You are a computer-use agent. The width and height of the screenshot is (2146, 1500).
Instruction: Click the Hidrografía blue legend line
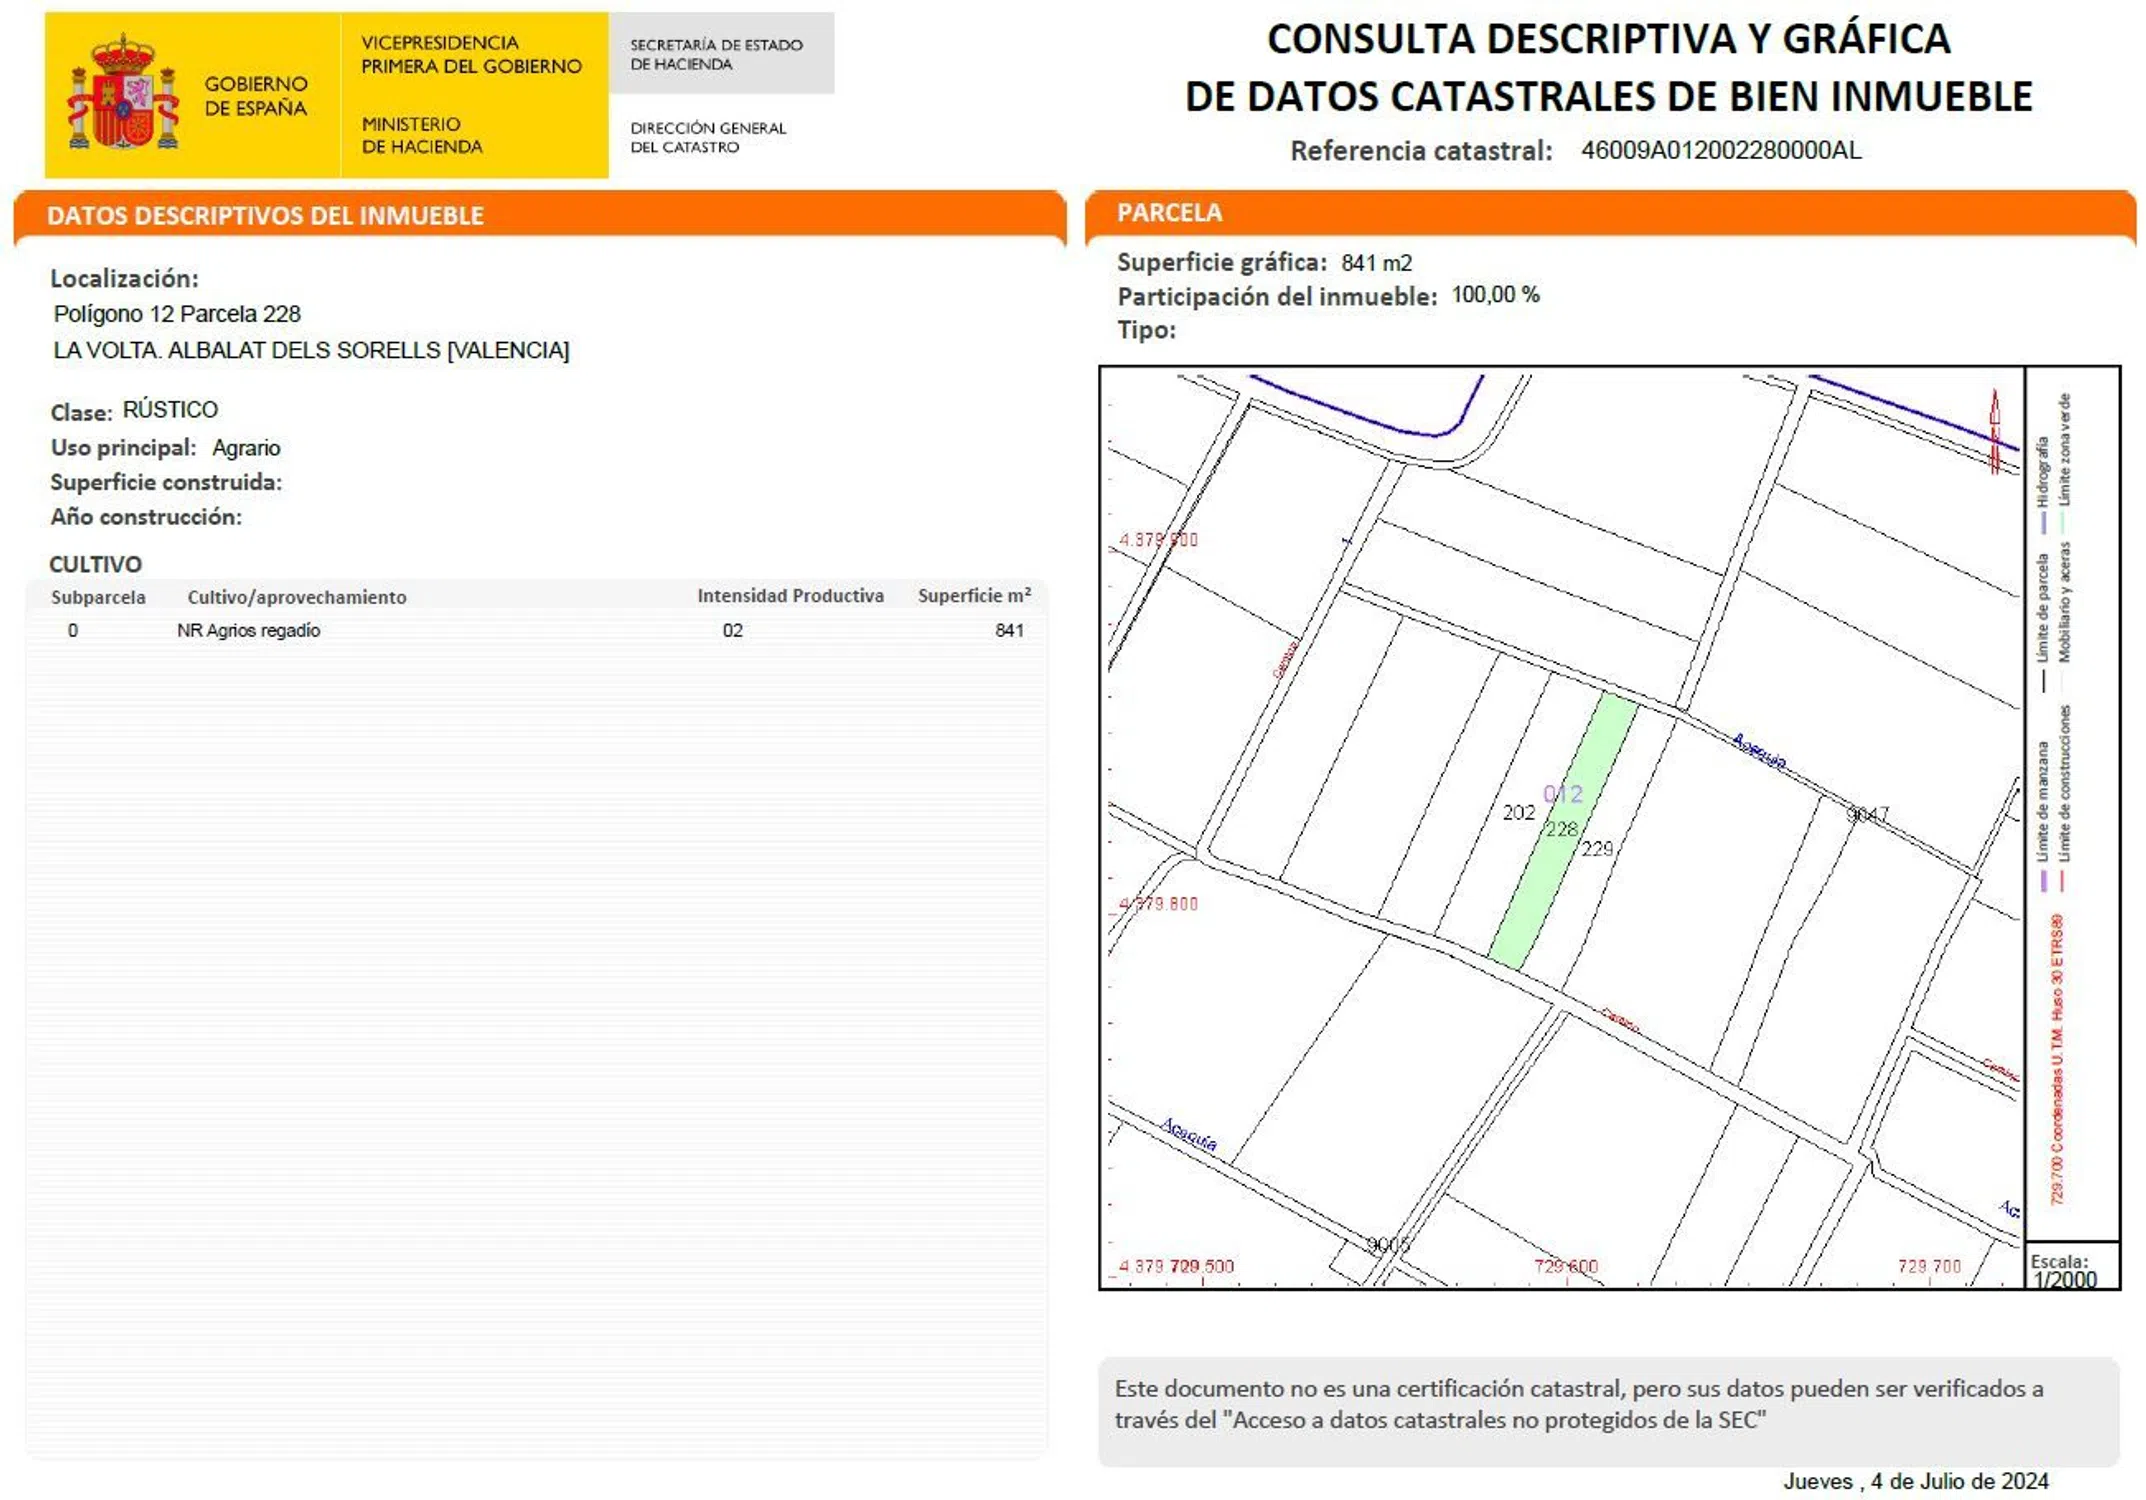click(2043, 522)
